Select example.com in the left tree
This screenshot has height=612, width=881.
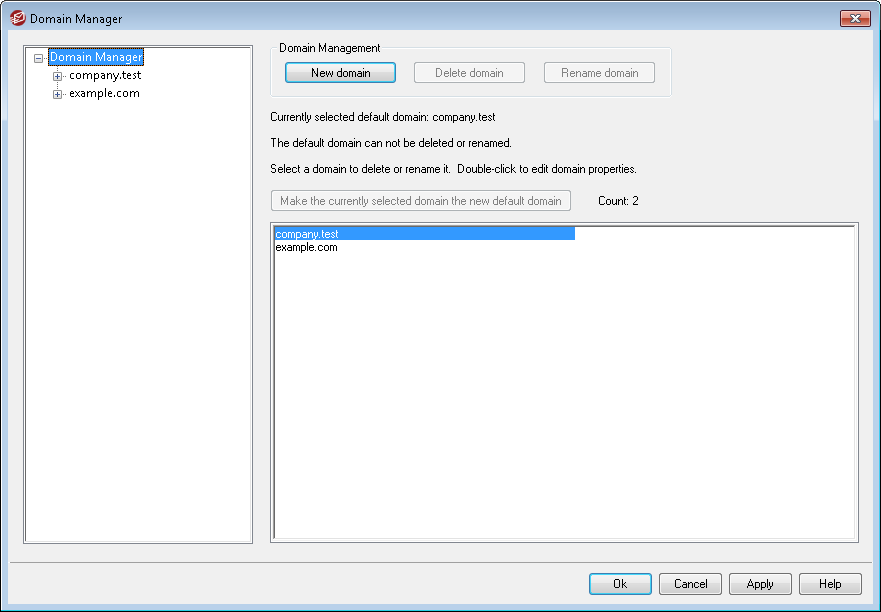(x=104, y=94)
